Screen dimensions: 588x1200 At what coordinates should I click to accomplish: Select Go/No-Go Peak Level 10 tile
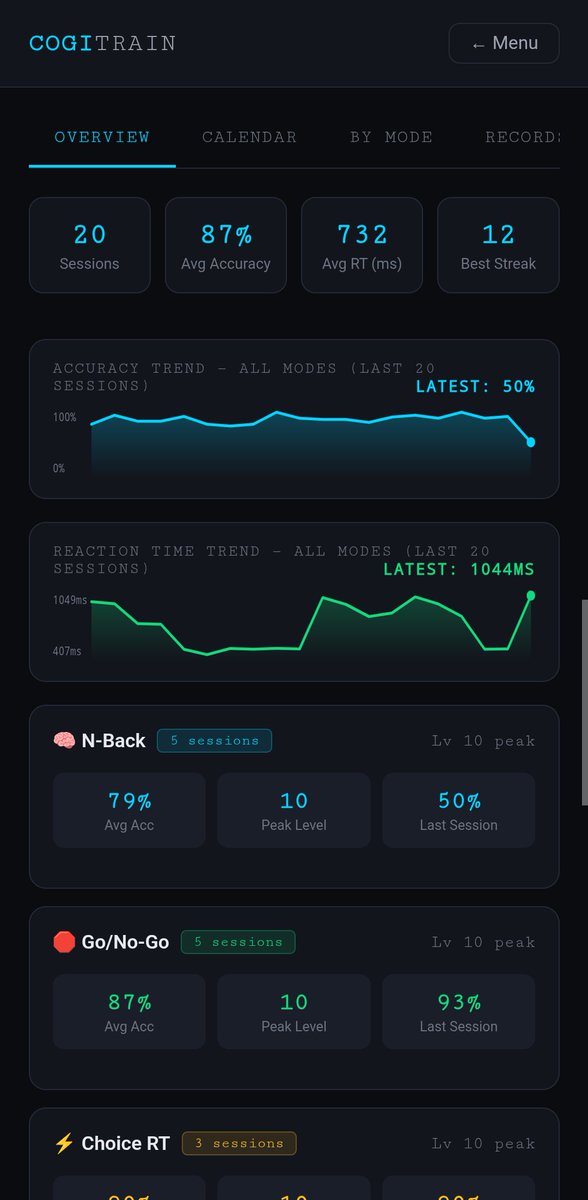click(294, 1012)
